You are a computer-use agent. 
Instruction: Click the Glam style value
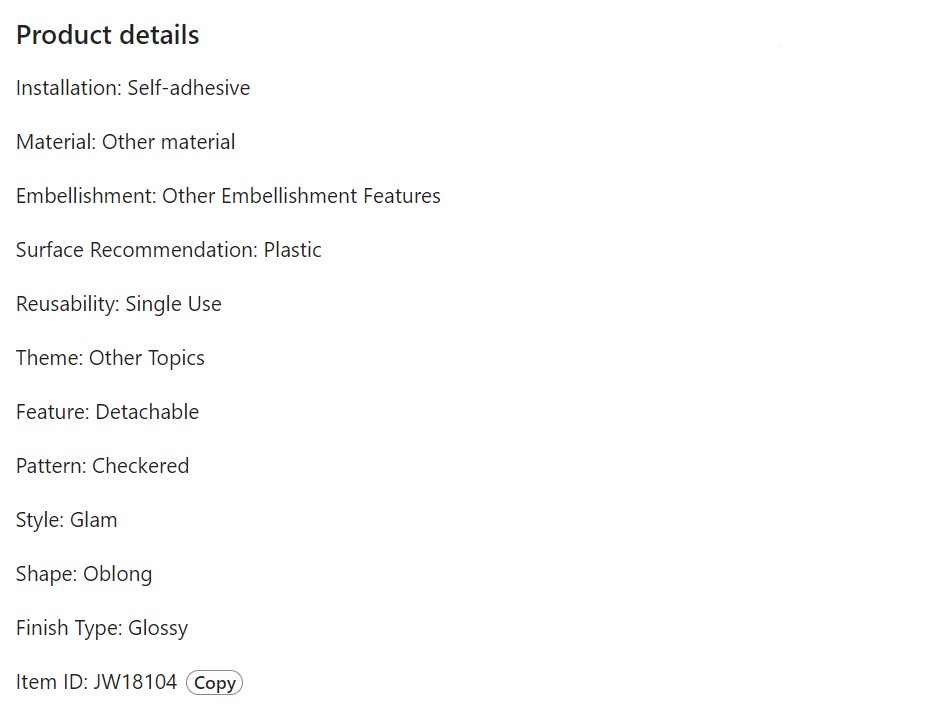click(x=94, y=520)
